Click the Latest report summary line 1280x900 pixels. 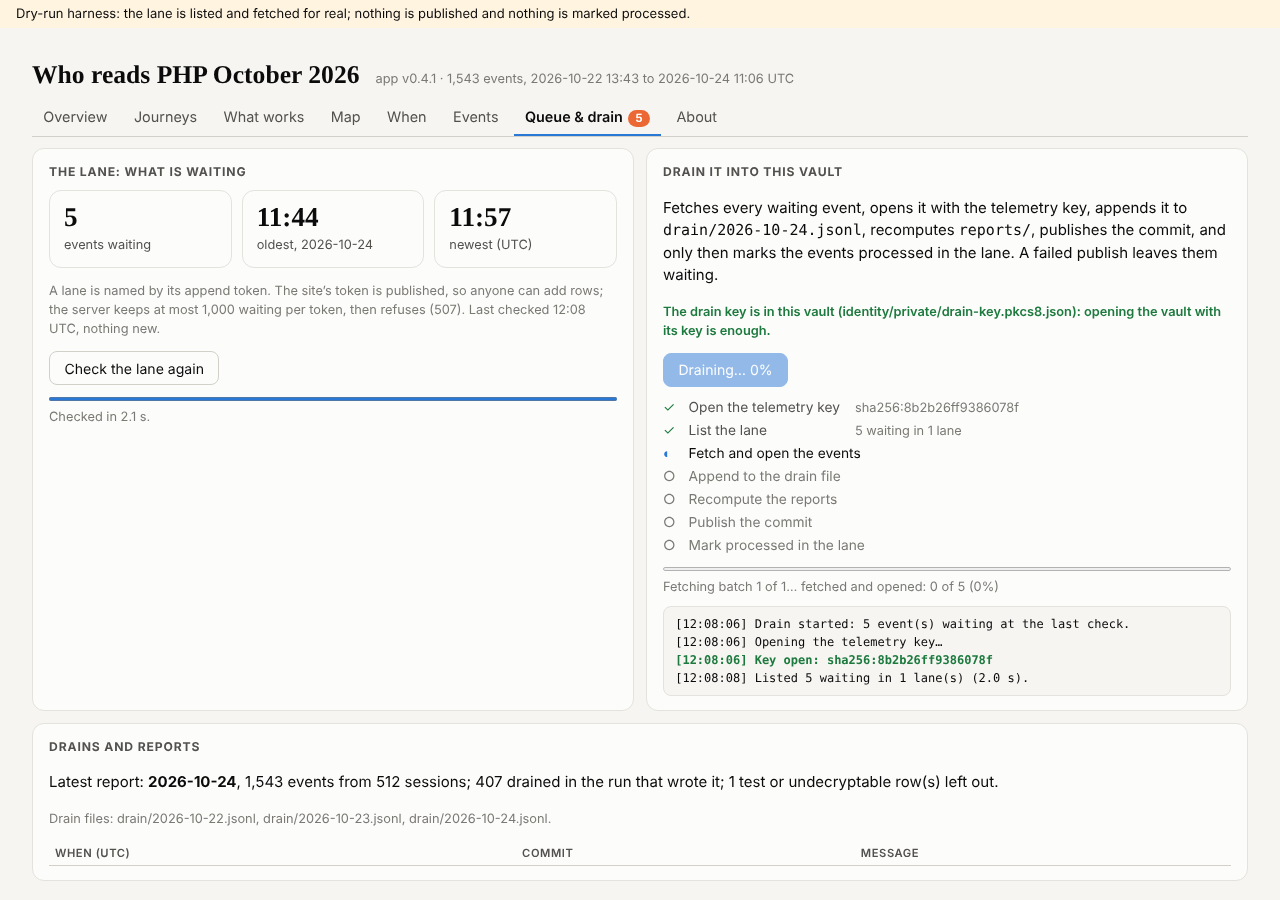523,782
